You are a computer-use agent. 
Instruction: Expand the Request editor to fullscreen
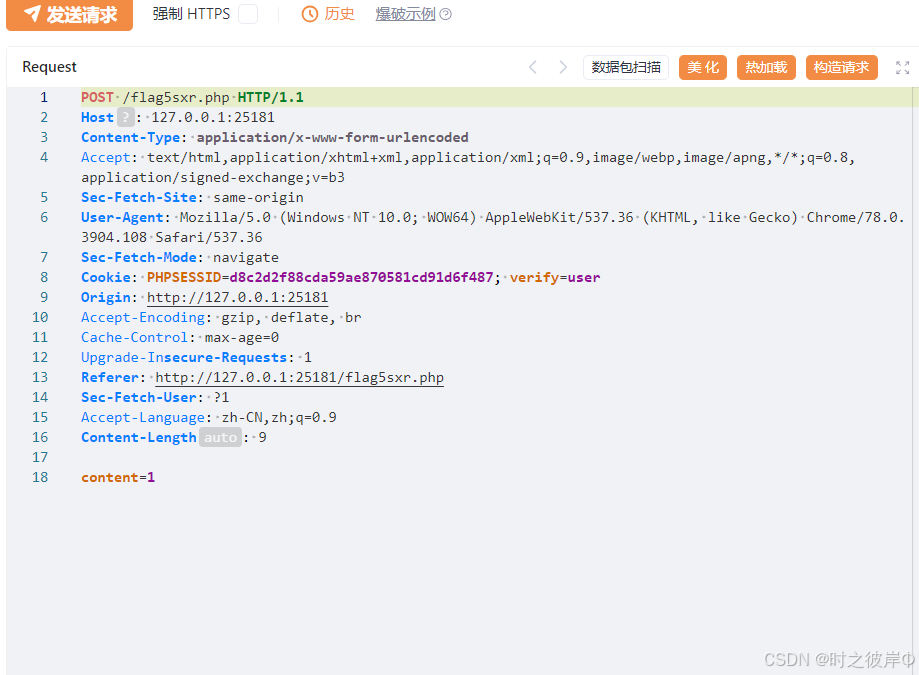(x=902, y=67)
